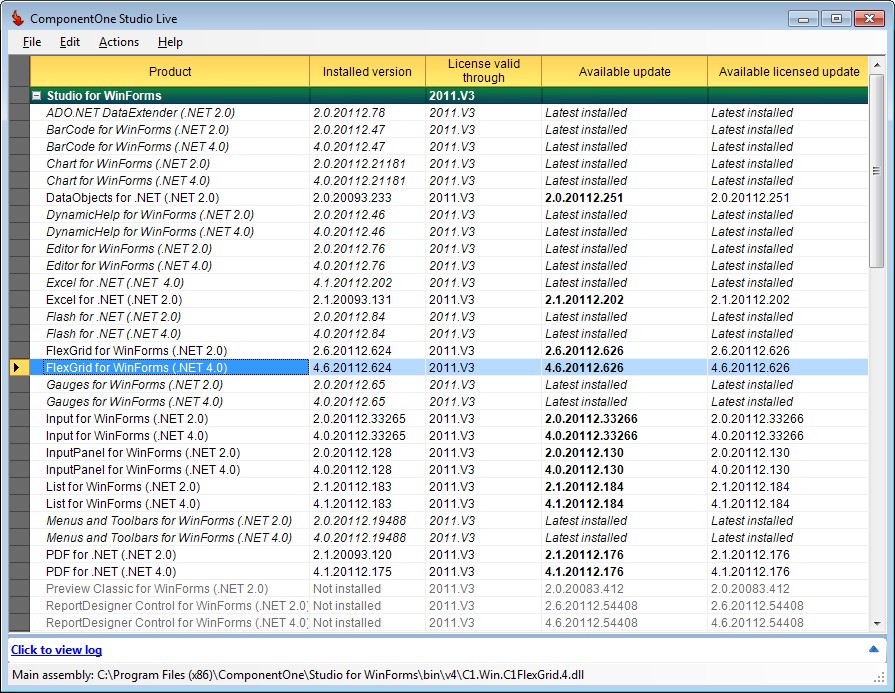Select the Studio for WinForms group row
This screenshot has height=693, width=895.
coord(449,96)
